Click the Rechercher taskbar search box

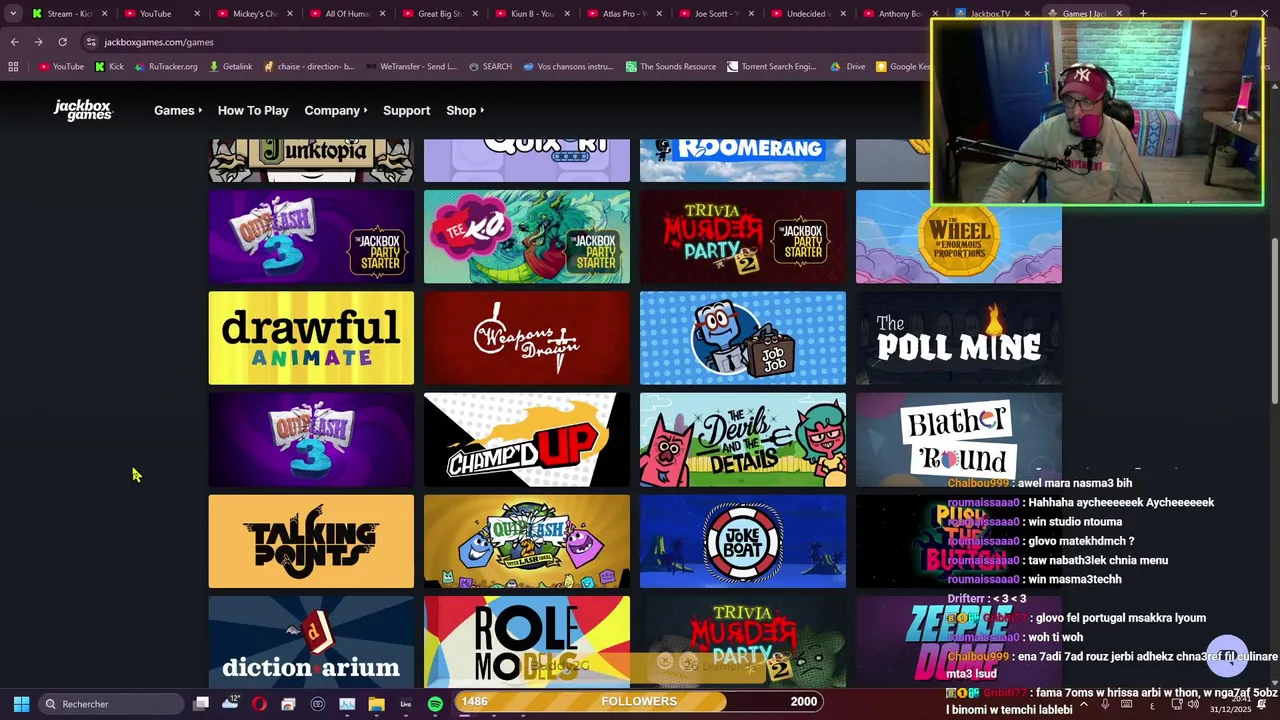click(x=111, y=704)
